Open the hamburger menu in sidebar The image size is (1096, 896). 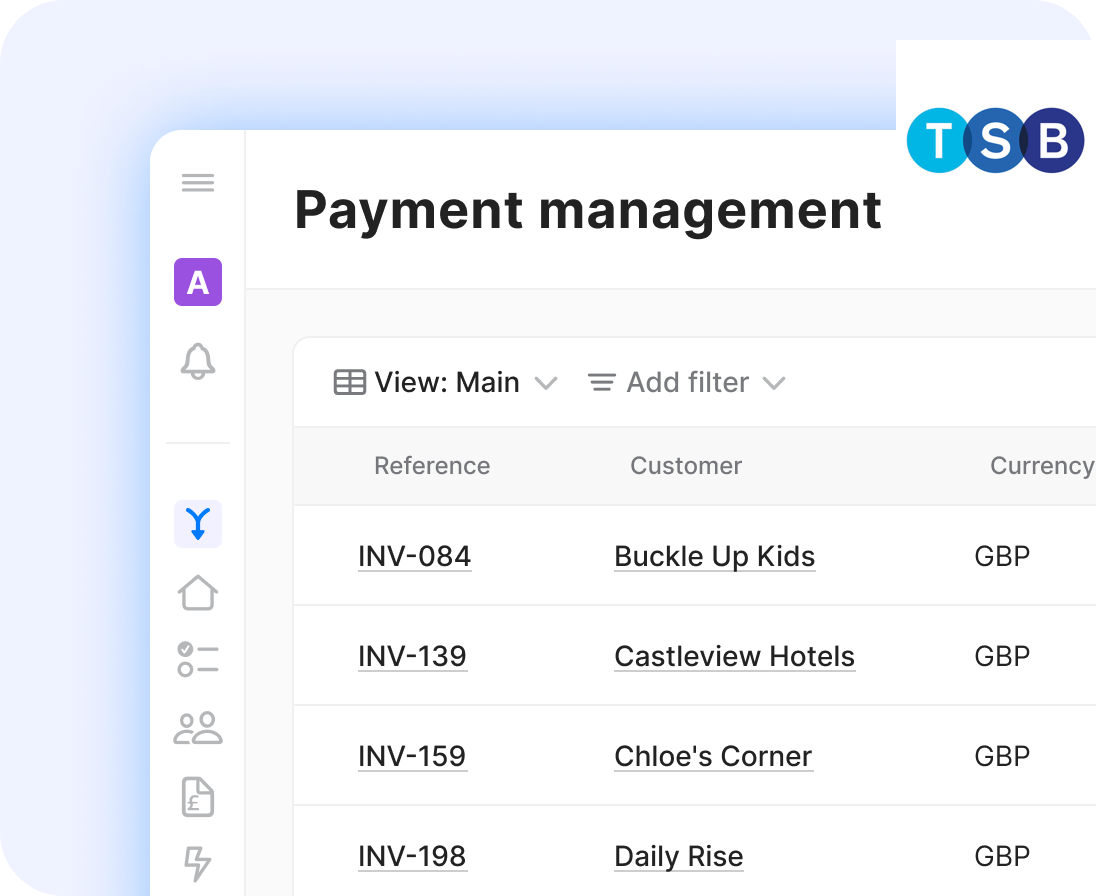[198, 183]
